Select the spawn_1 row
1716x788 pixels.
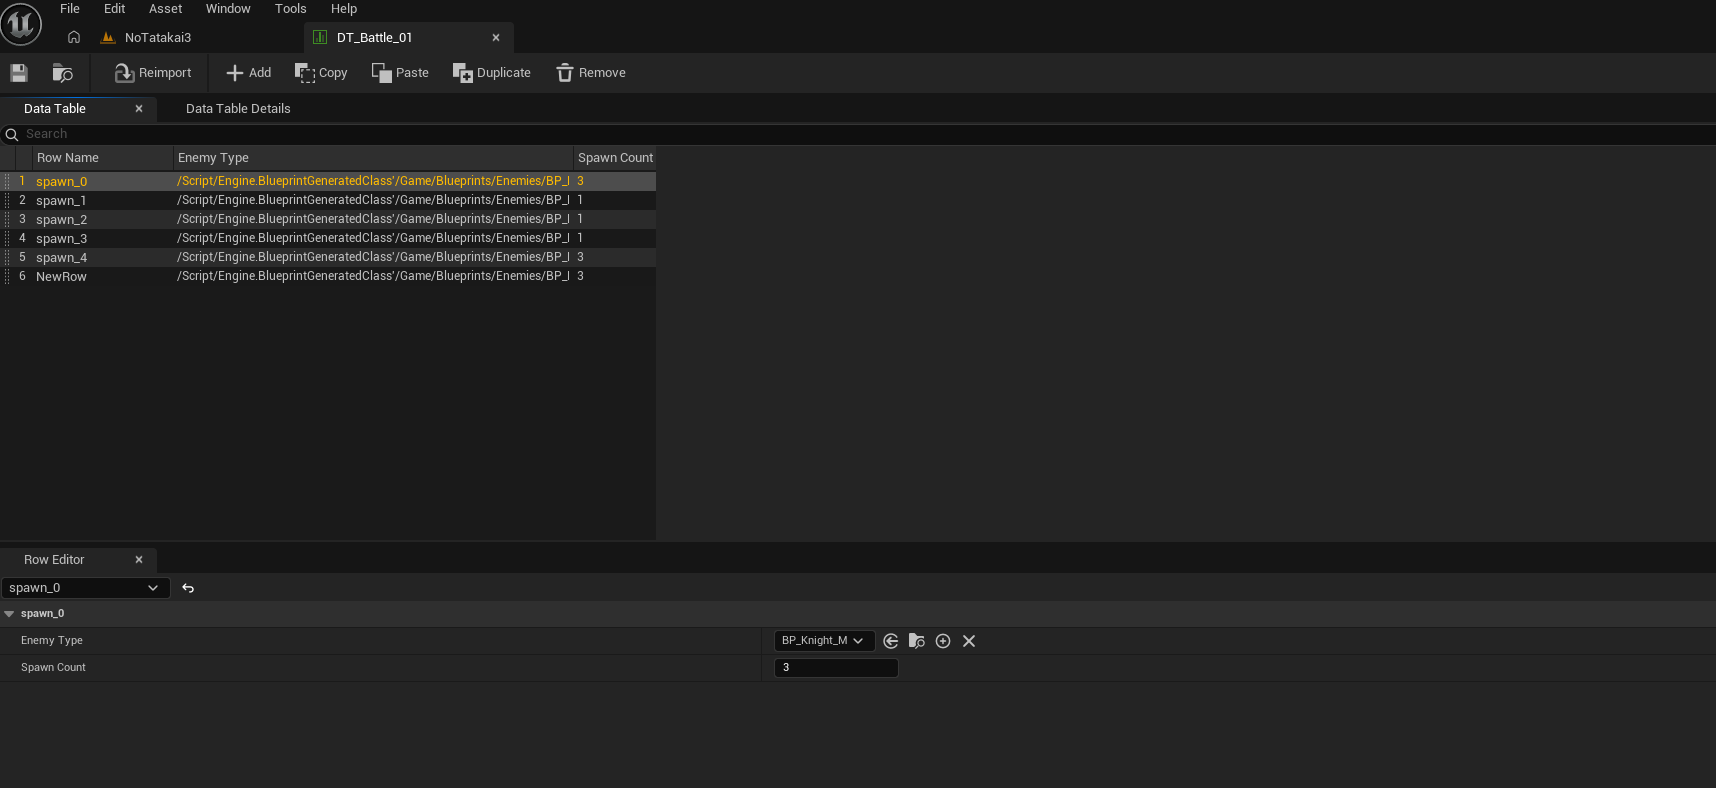pos(328,200)
